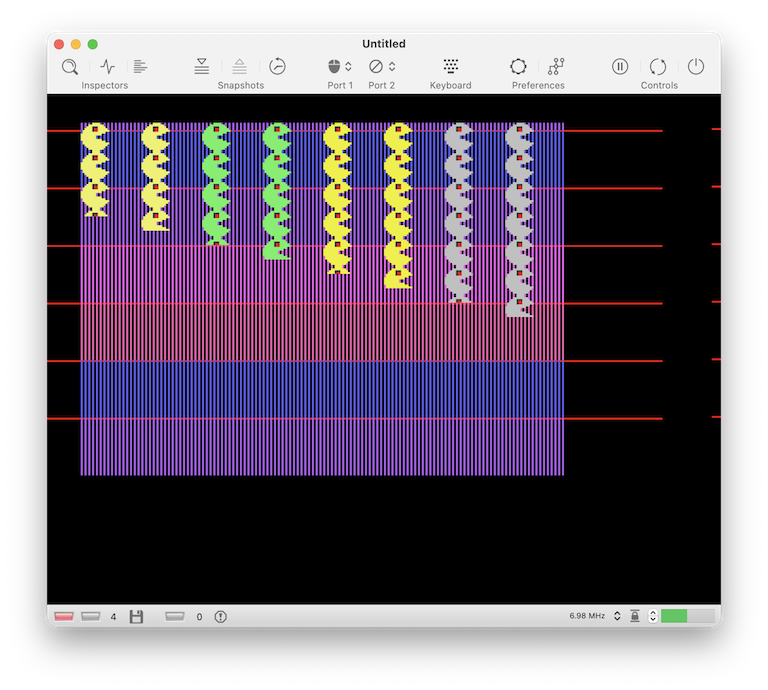The height and width of the screenshot is (690, 768).
Task: Click the green activity progress bar
Action: point(688,616)
